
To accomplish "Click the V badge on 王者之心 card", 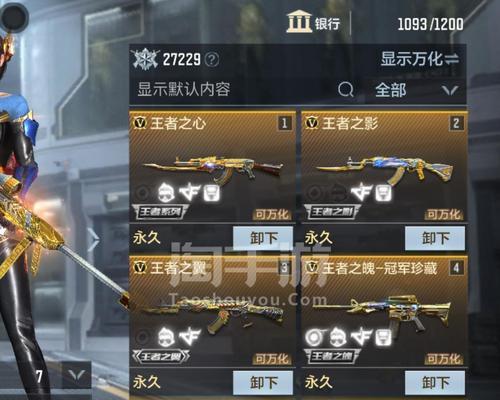I will coord(140,123).
